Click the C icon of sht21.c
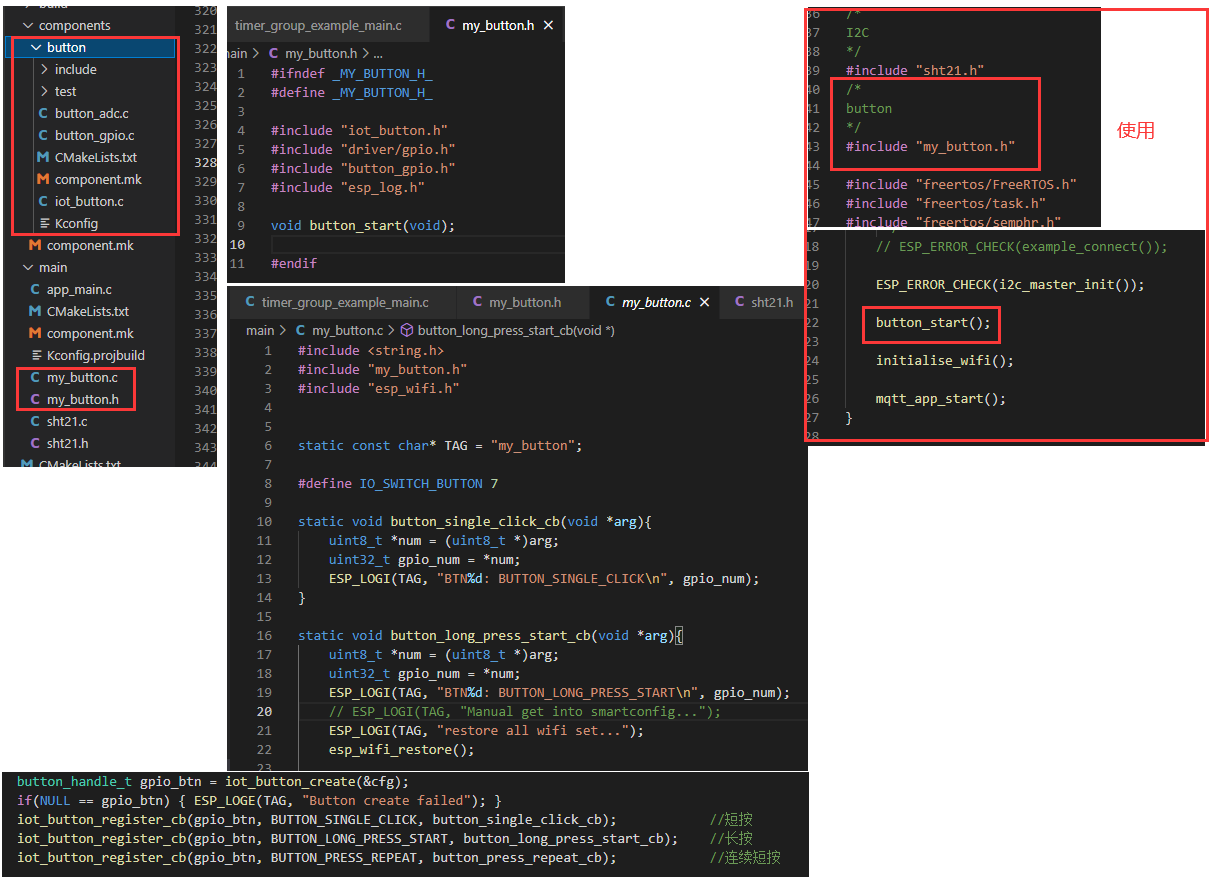This screenshot has height=879, width=1209. click(35, 421)
